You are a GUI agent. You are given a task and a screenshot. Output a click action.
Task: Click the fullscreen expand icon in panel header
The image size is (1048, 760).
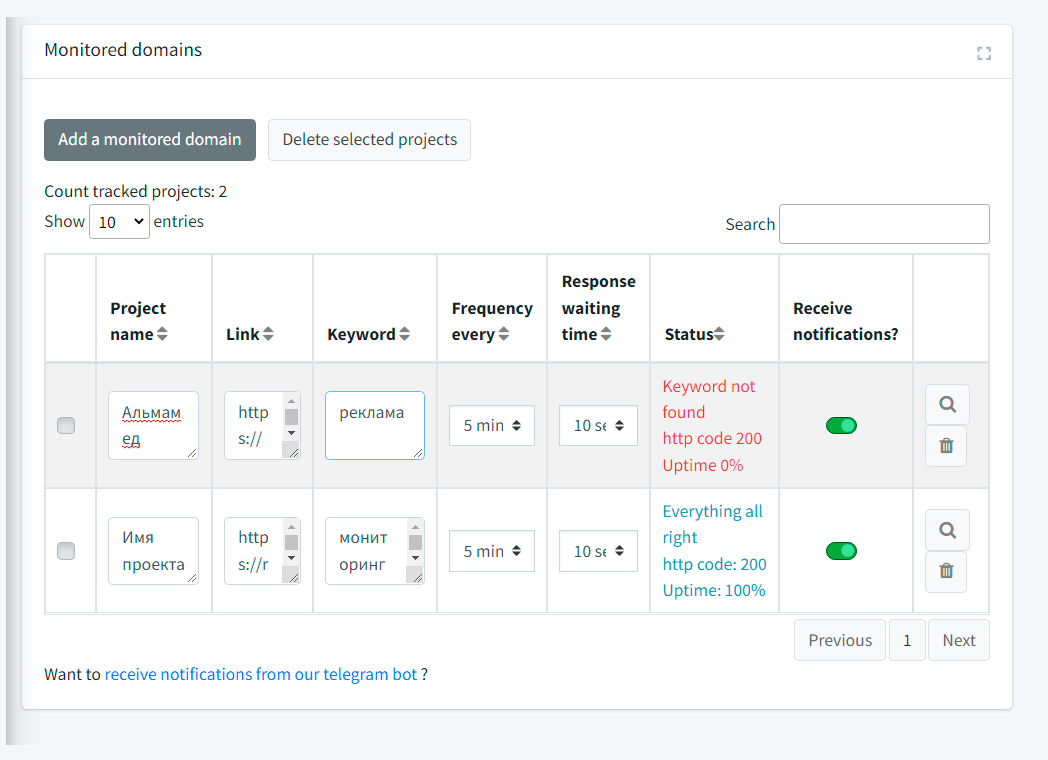coord(984,53)
